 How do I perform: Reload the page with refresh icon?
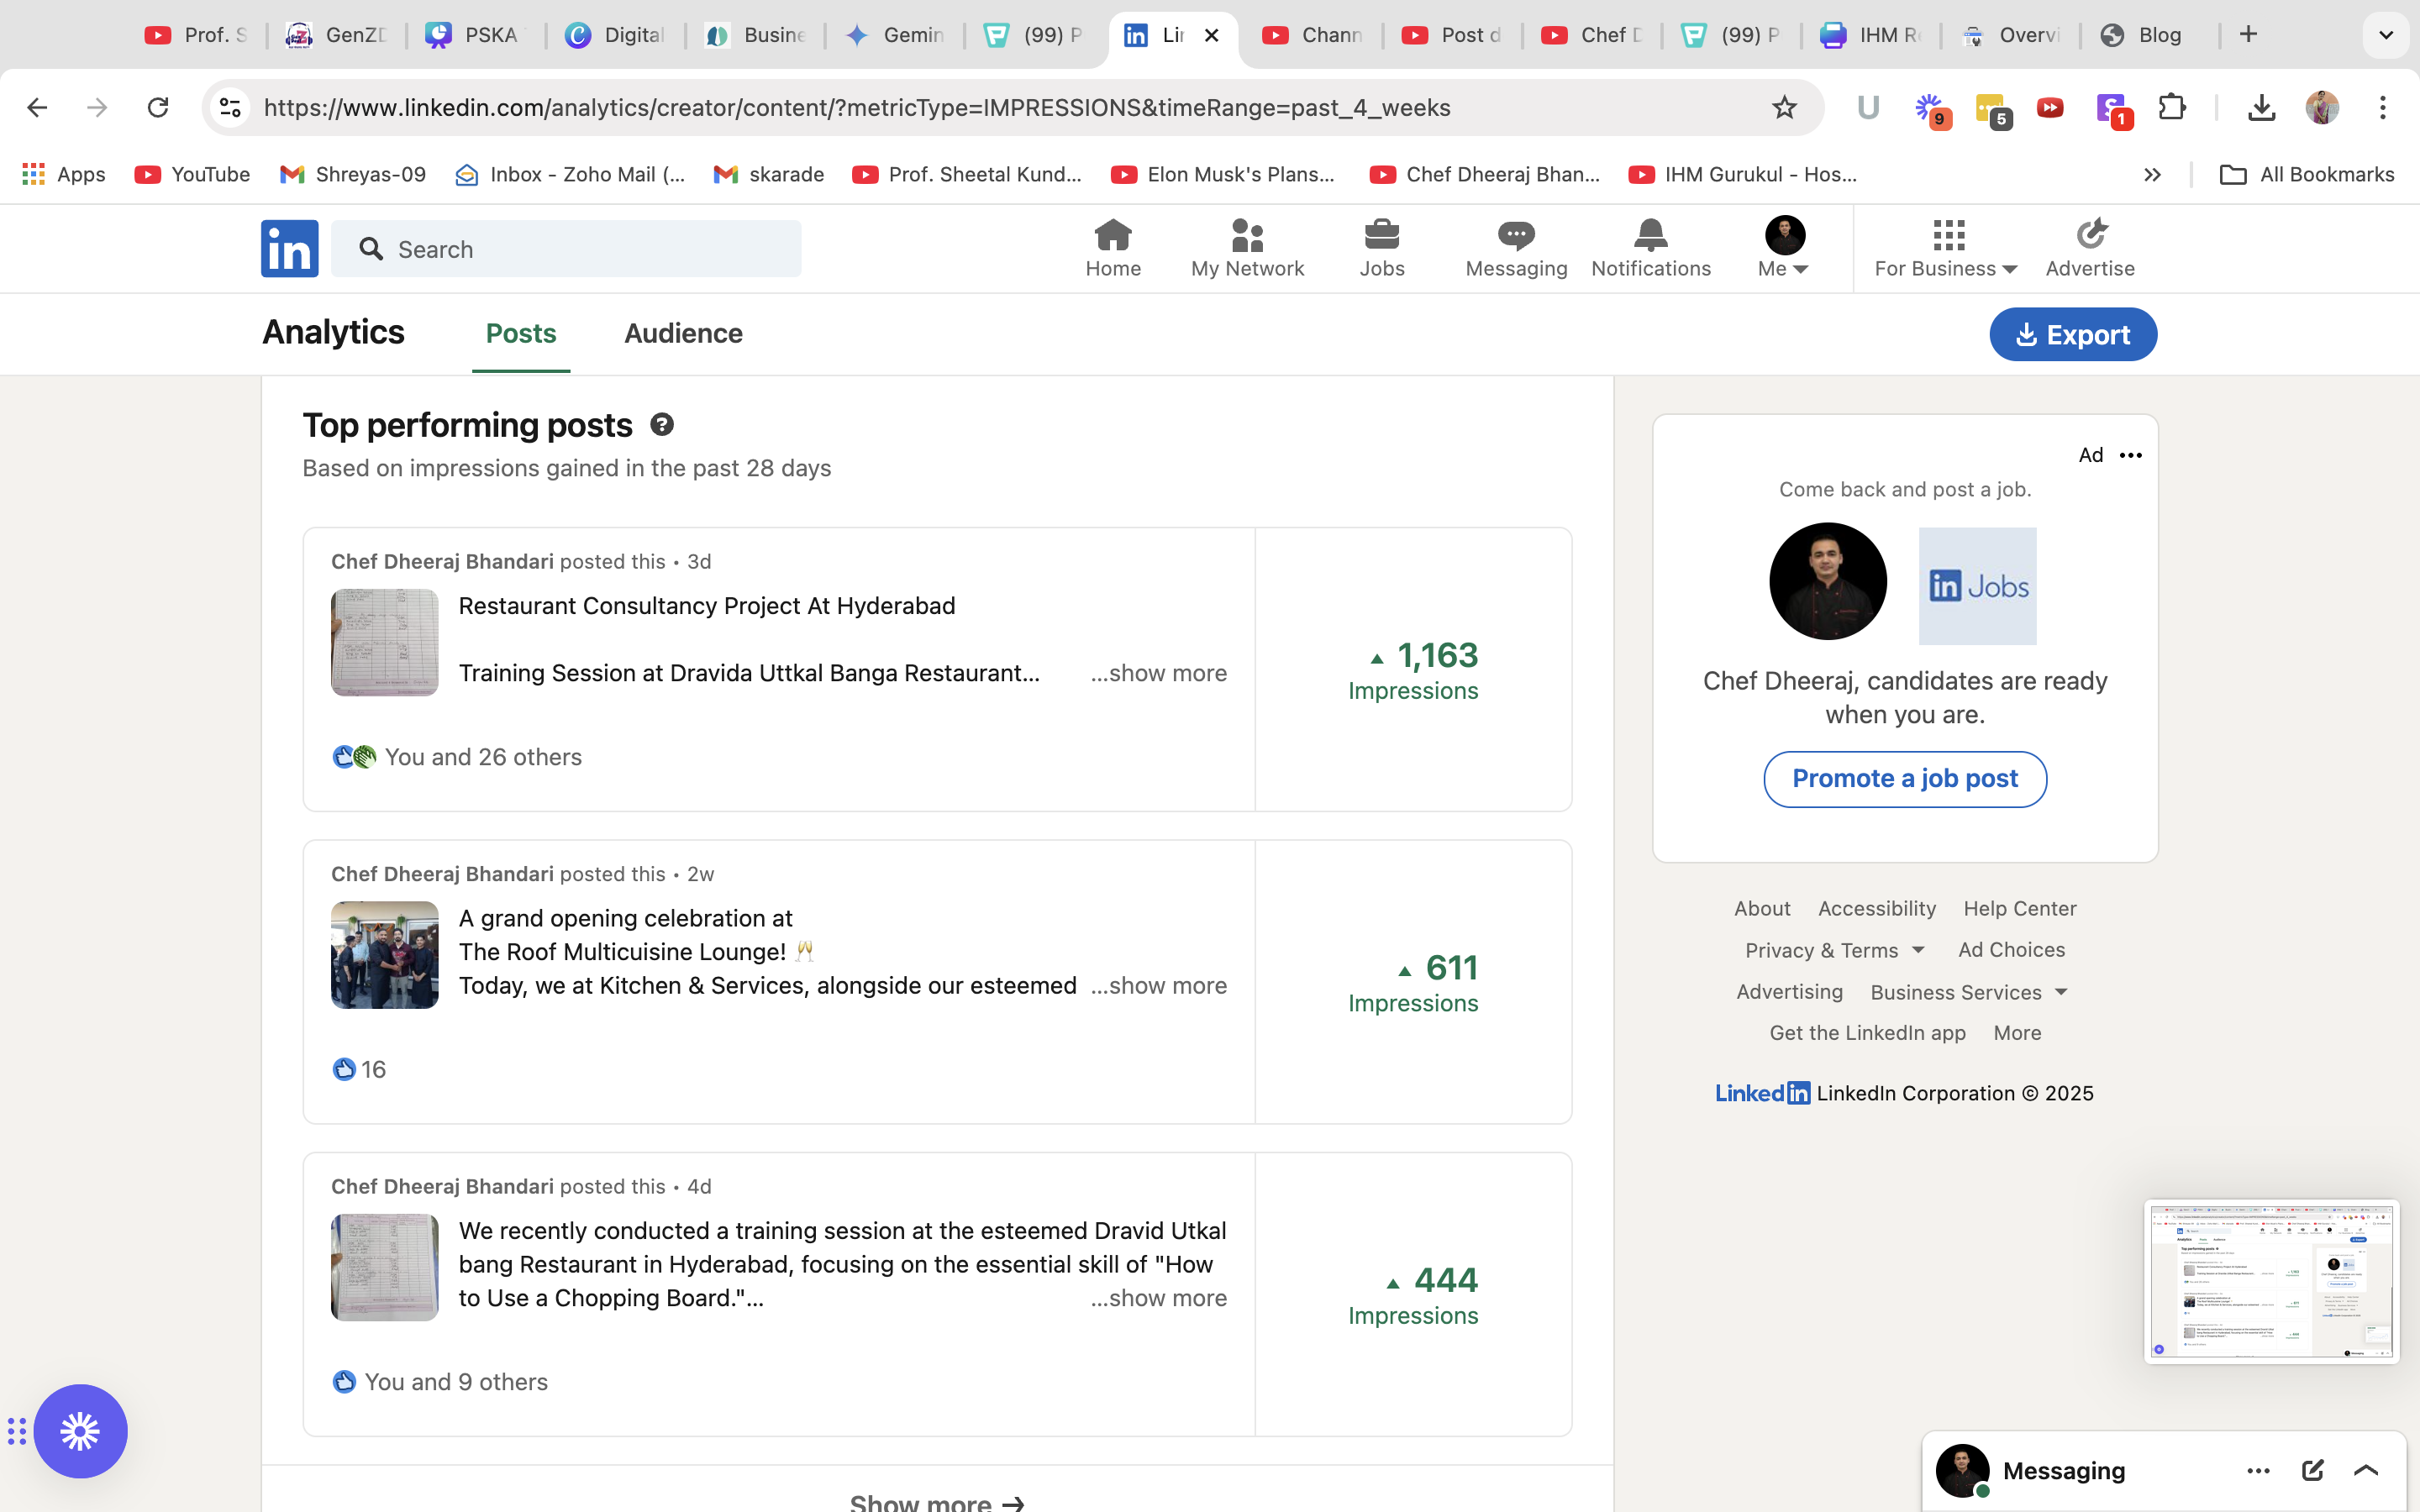(x=158, y=107)
